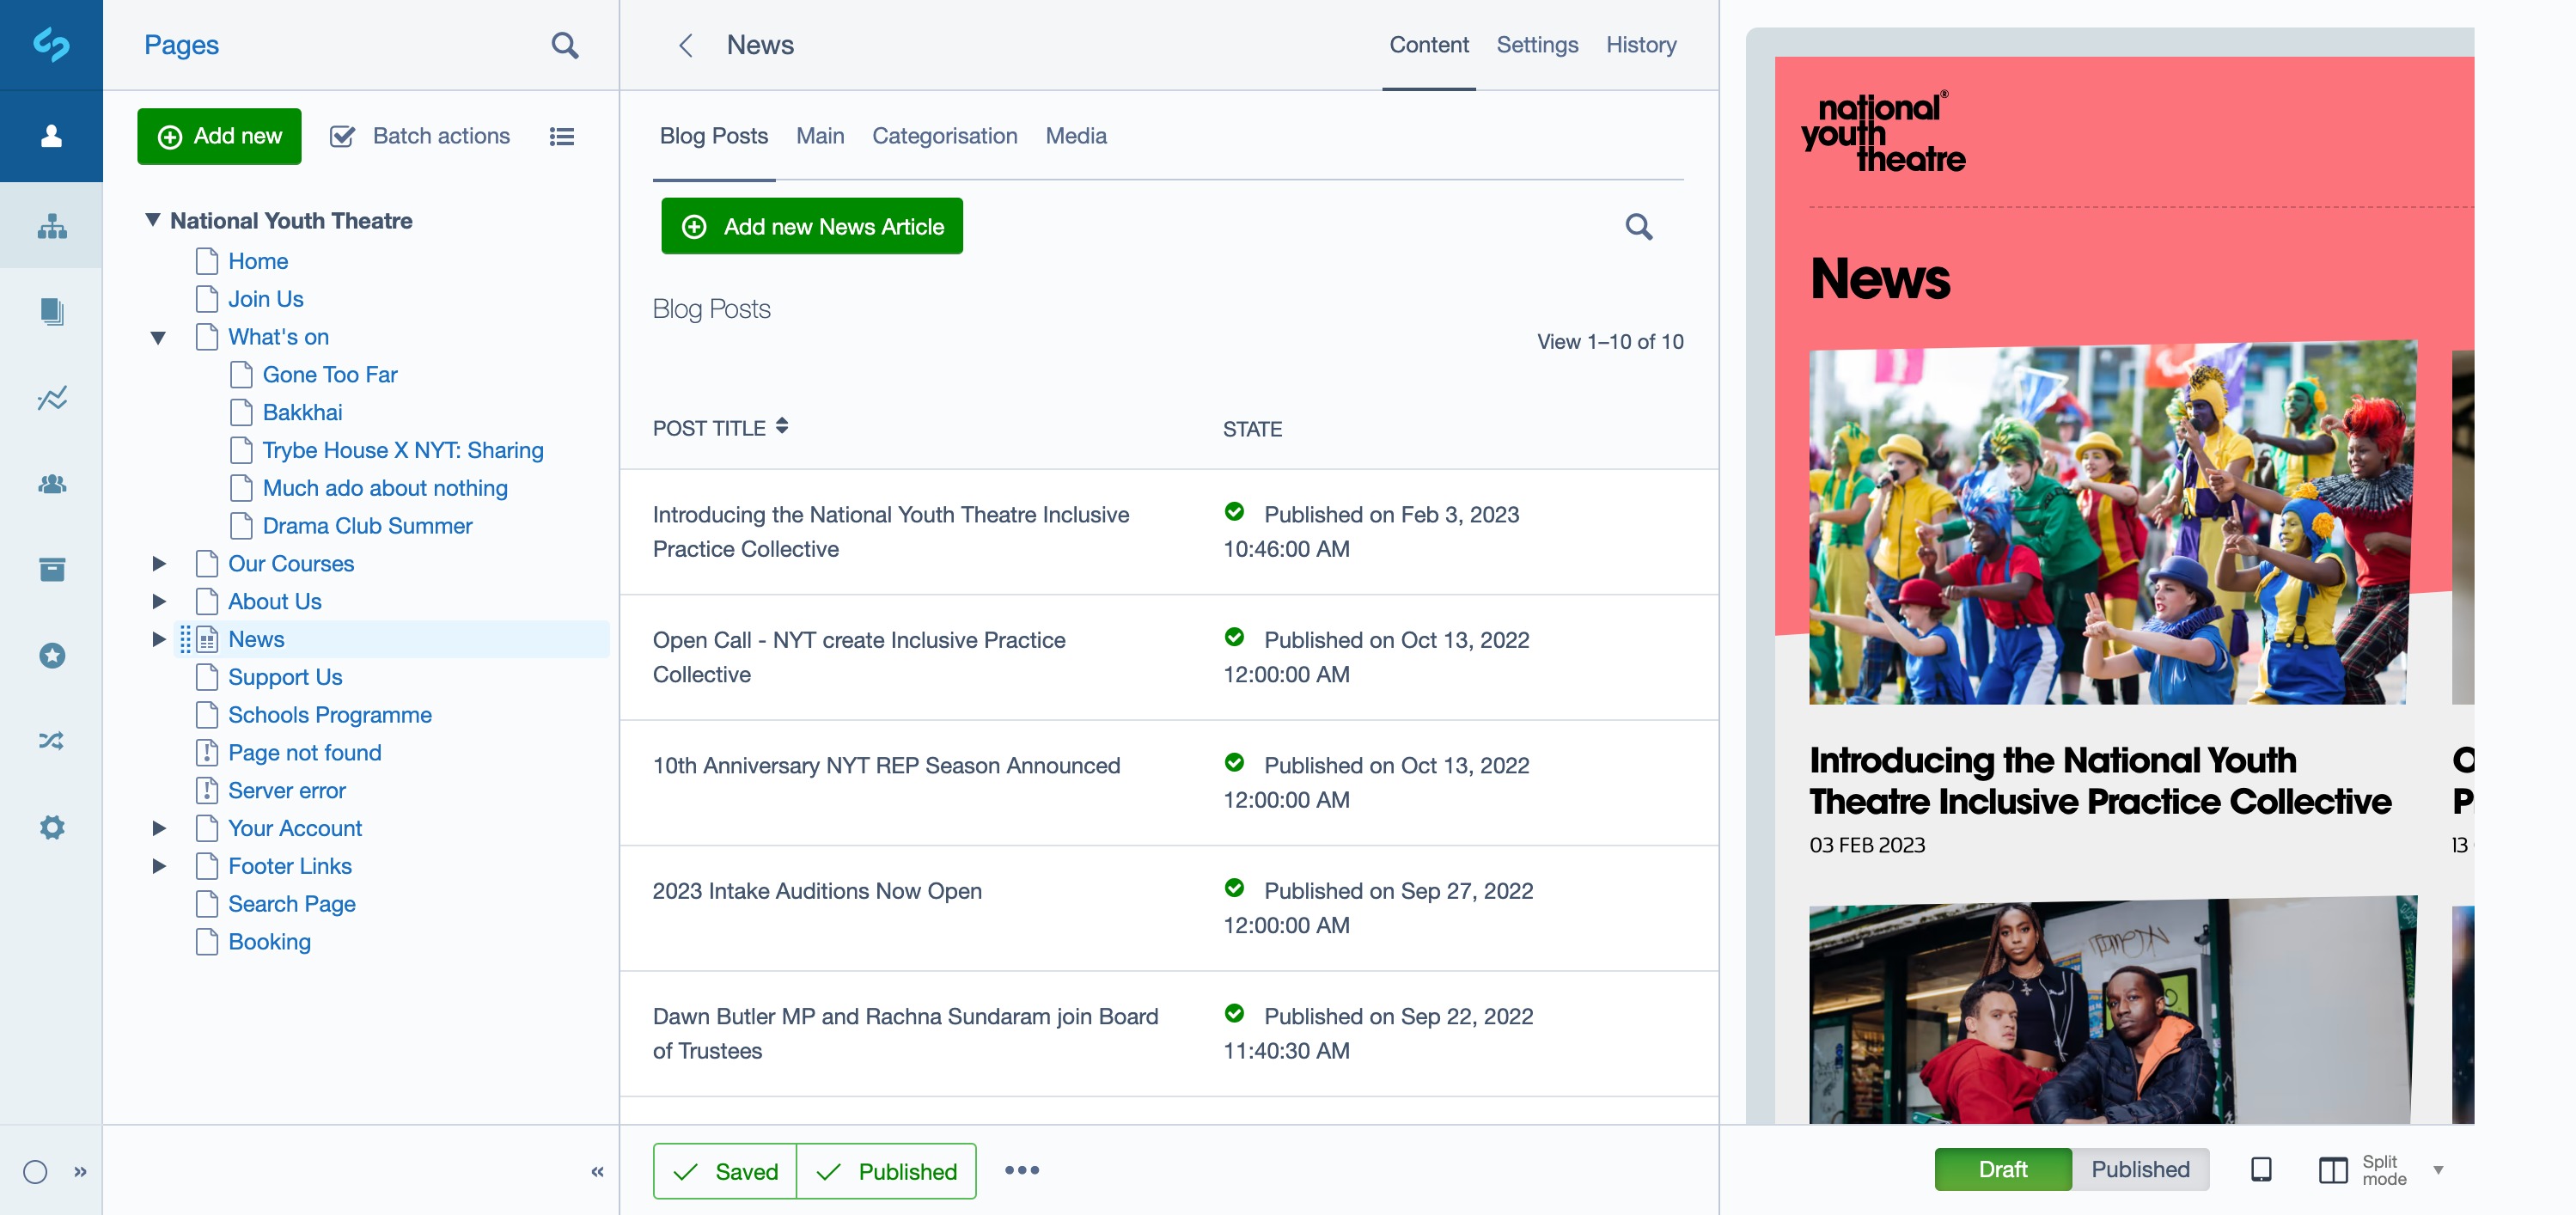Open the Security users group icon

tap(52, 485)
